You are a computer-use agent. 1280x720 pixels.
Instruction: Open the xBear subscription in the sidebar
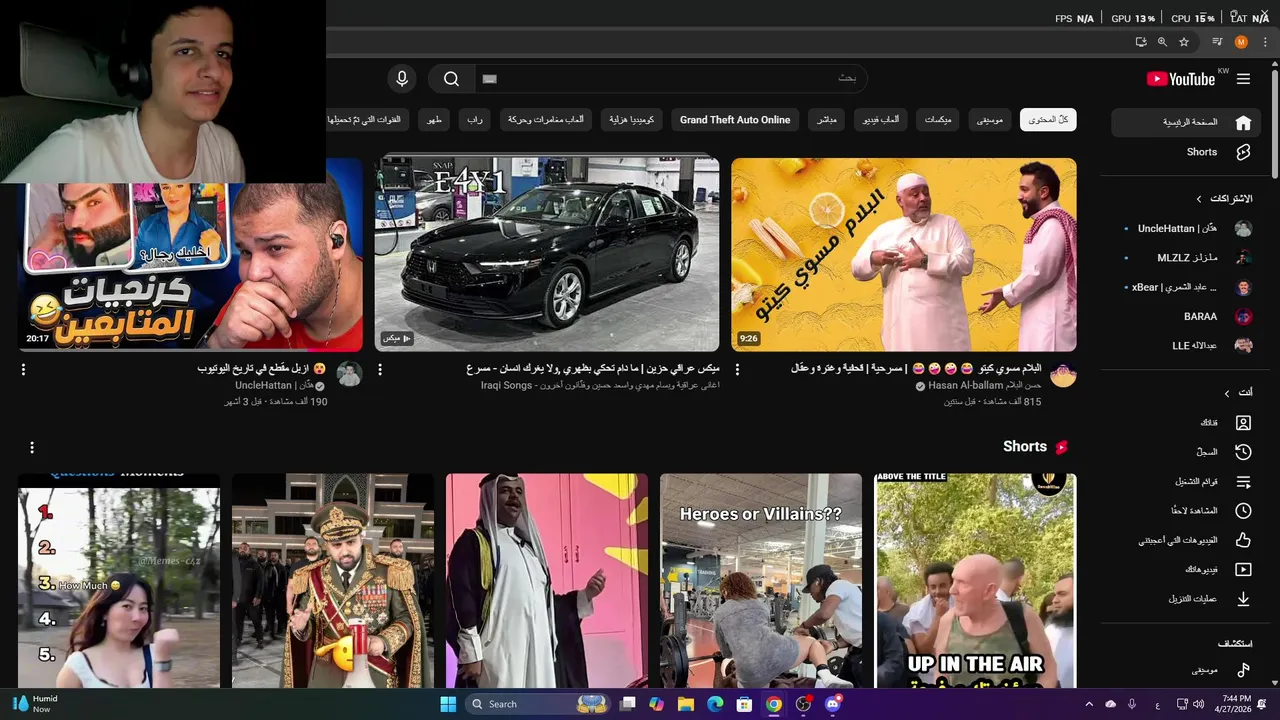click(1186, 287)
